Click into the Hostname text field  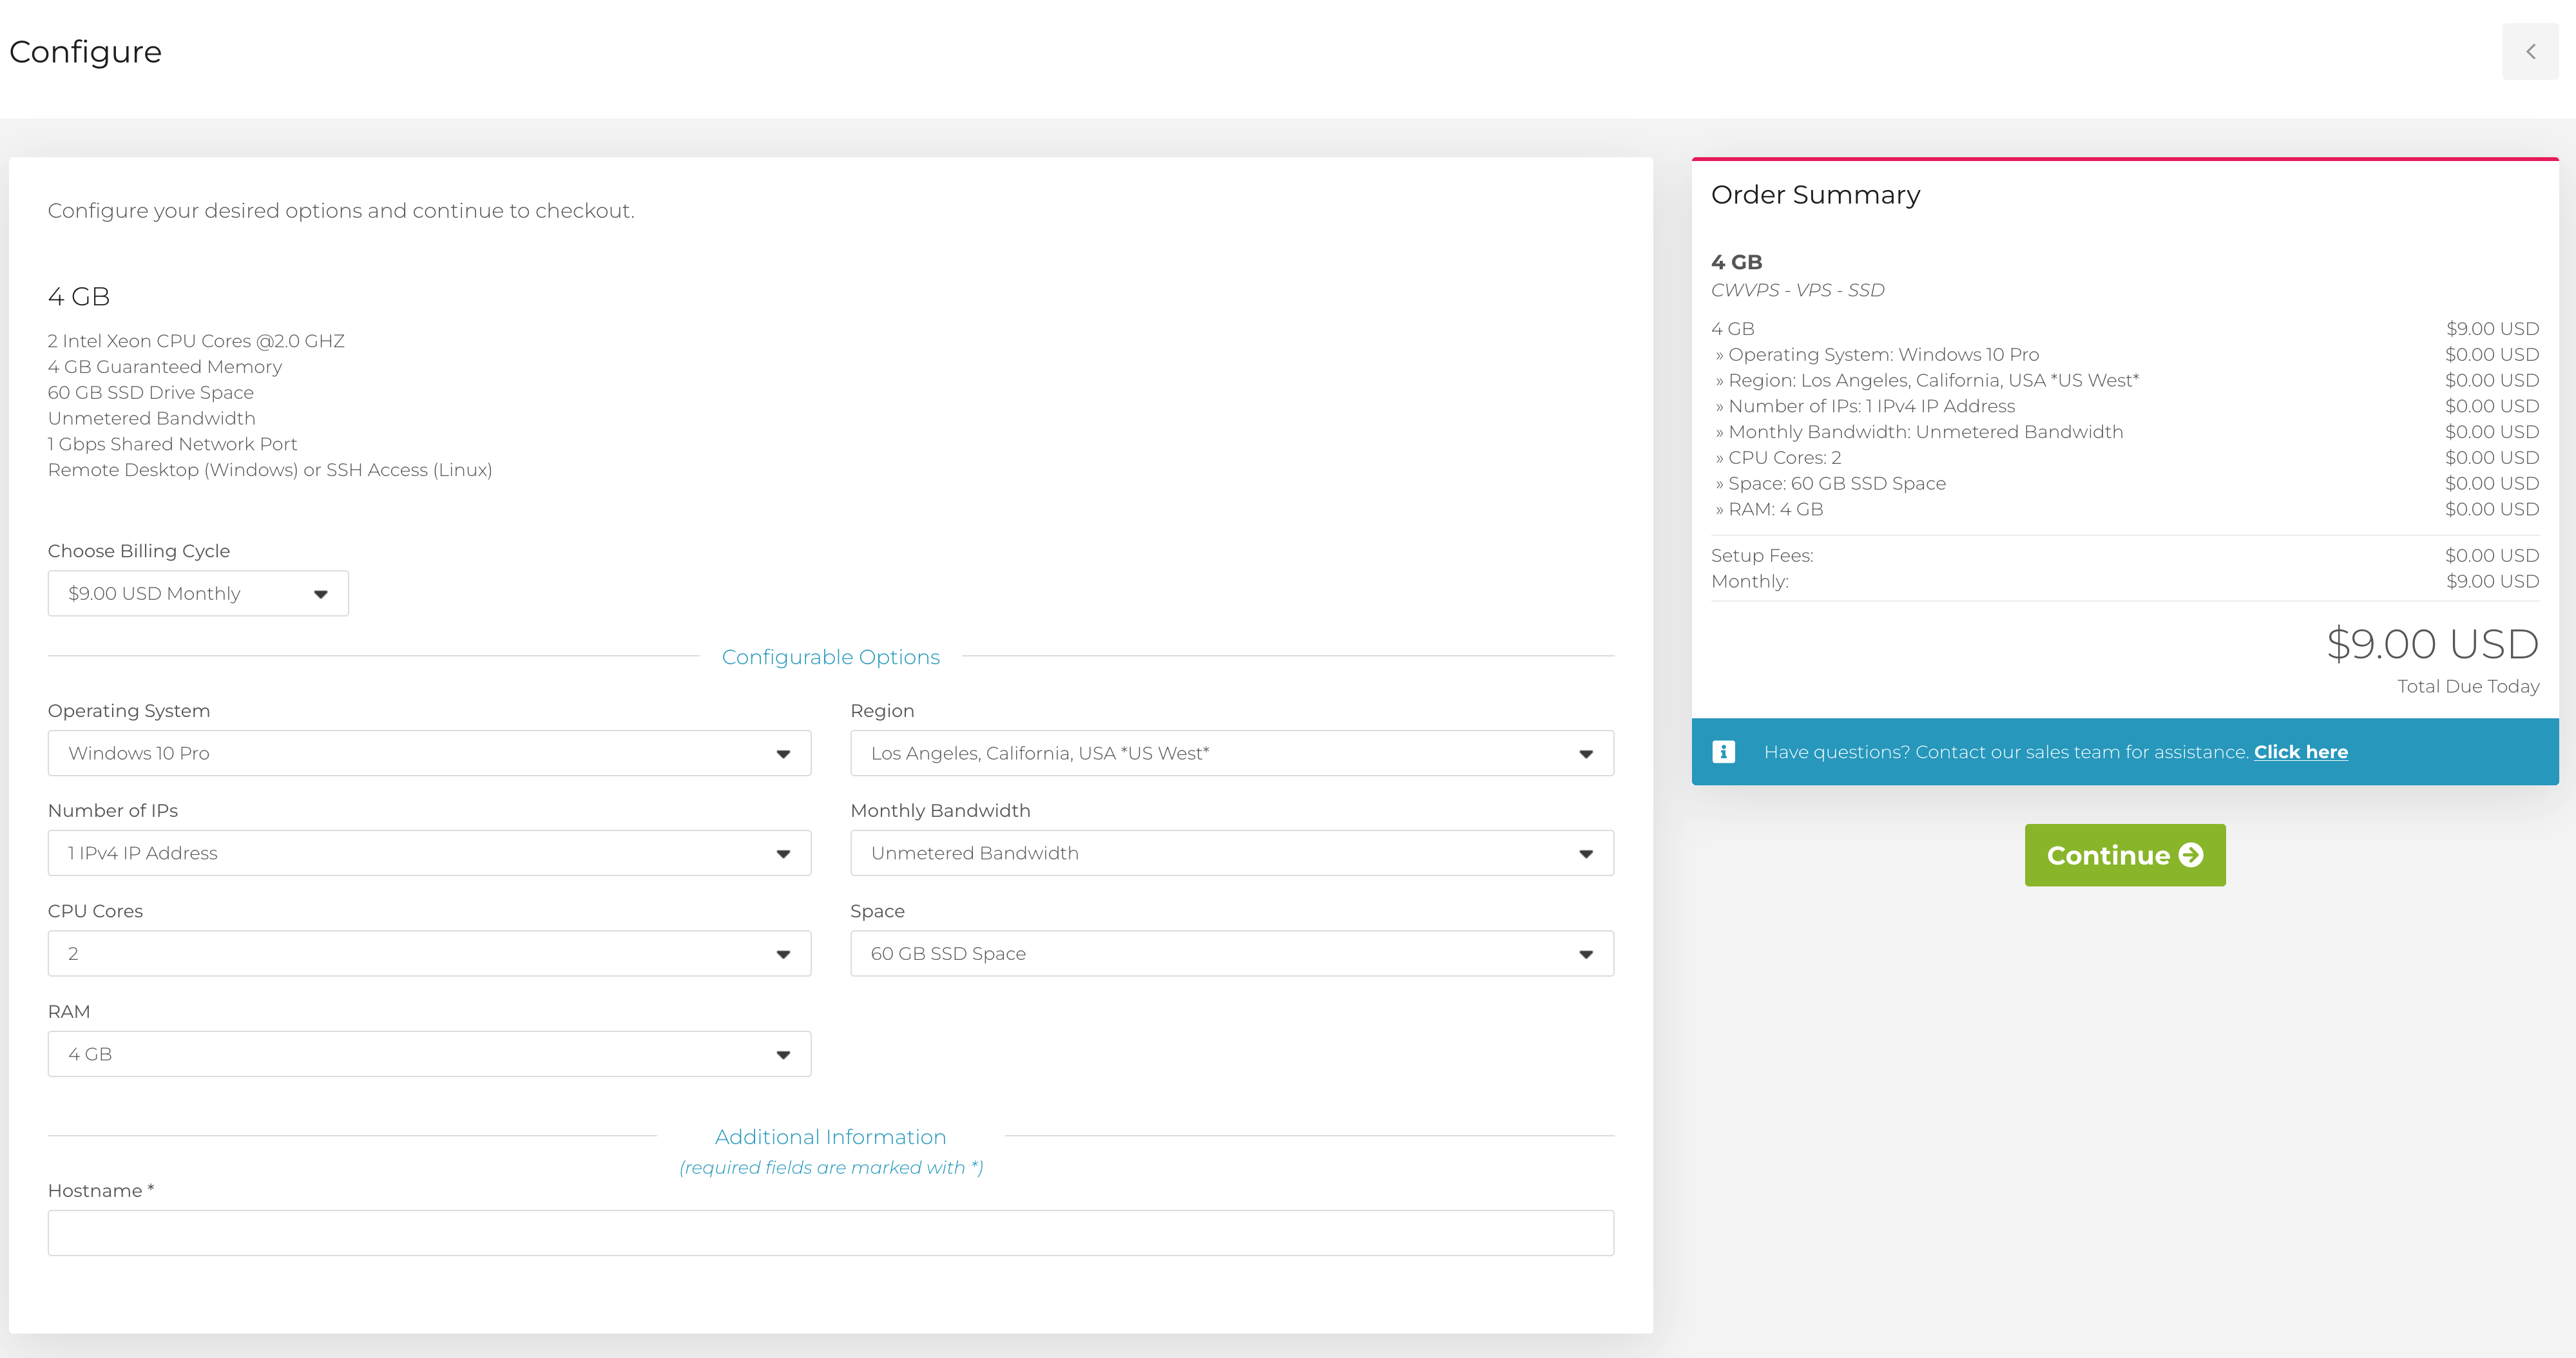830,1233
